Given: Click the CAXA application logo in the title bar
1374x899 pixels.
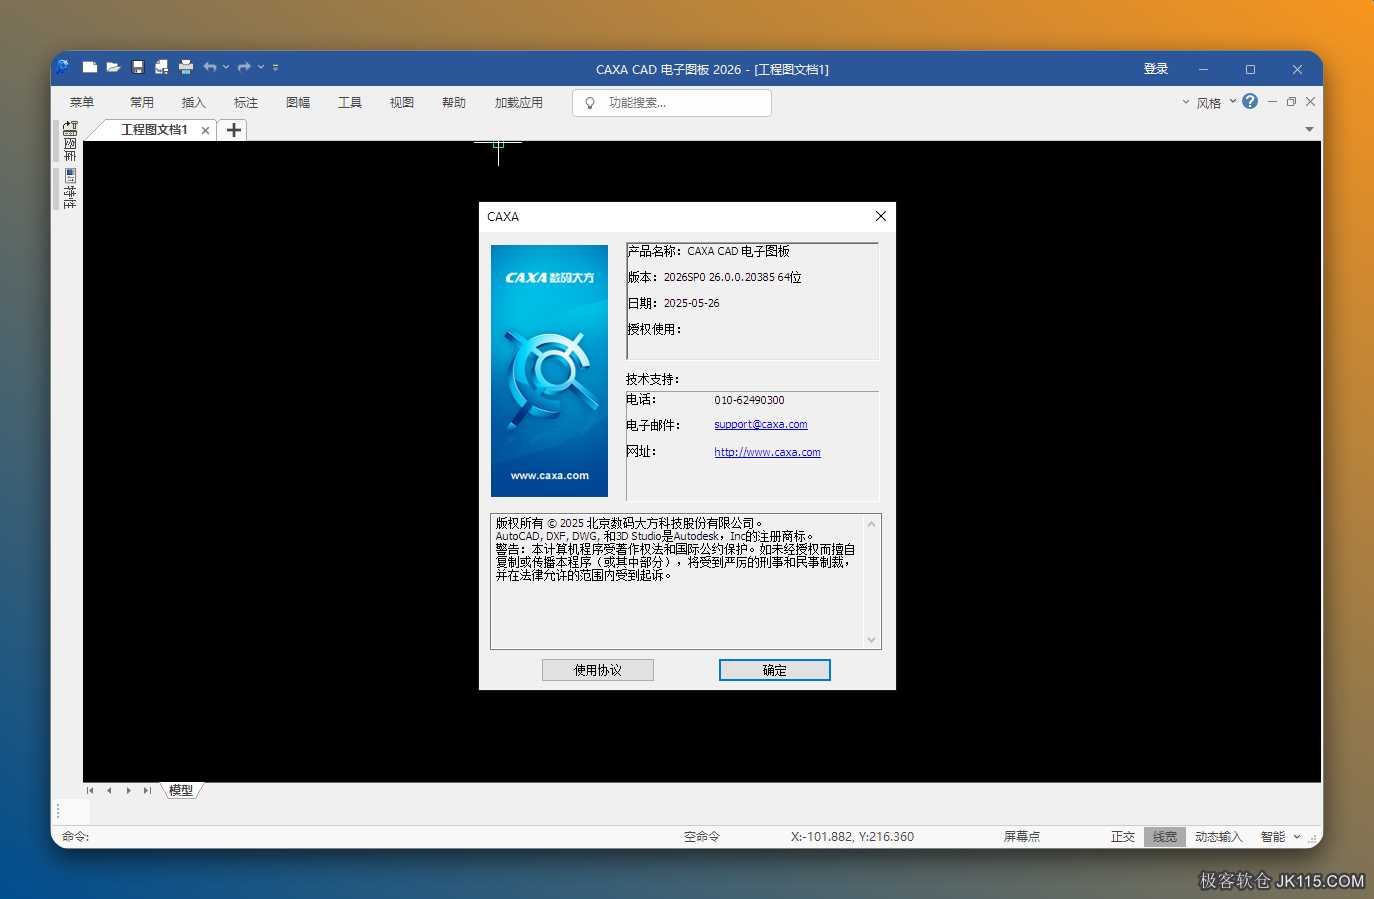Looking at the screenshot, I should [x=62, y=67].
